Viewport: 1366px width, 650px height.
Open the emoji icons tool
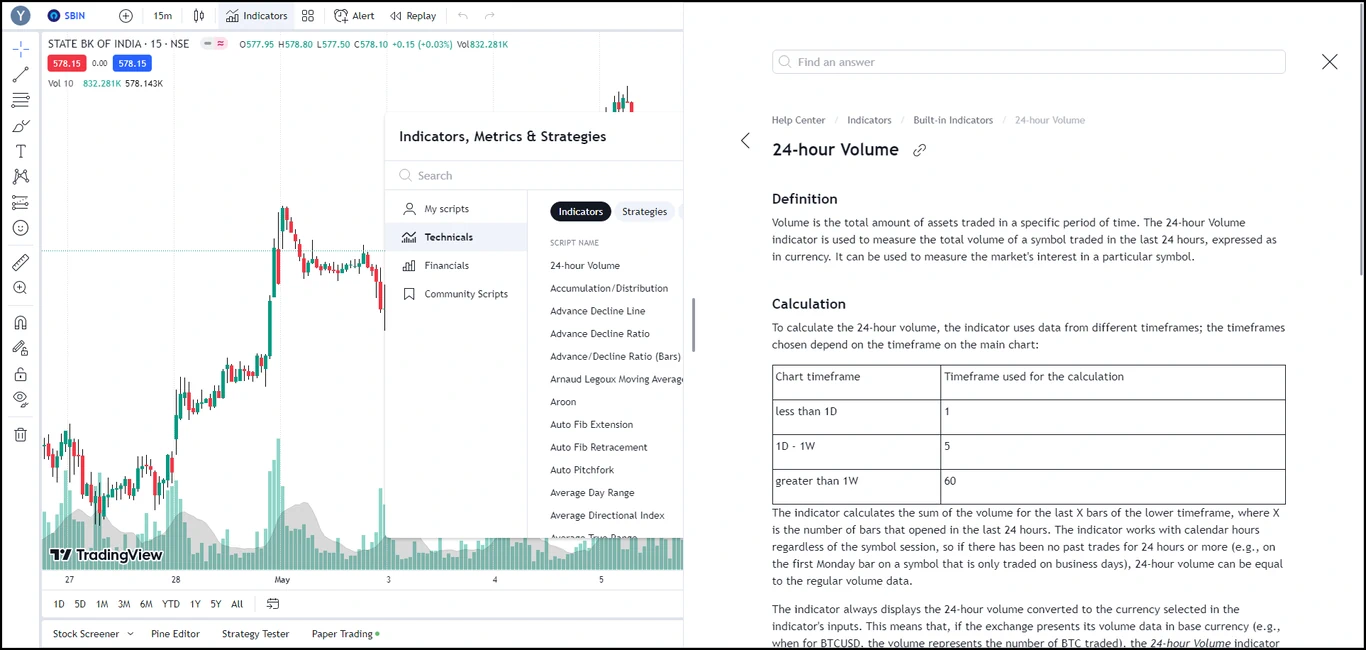tap(21, 228)
